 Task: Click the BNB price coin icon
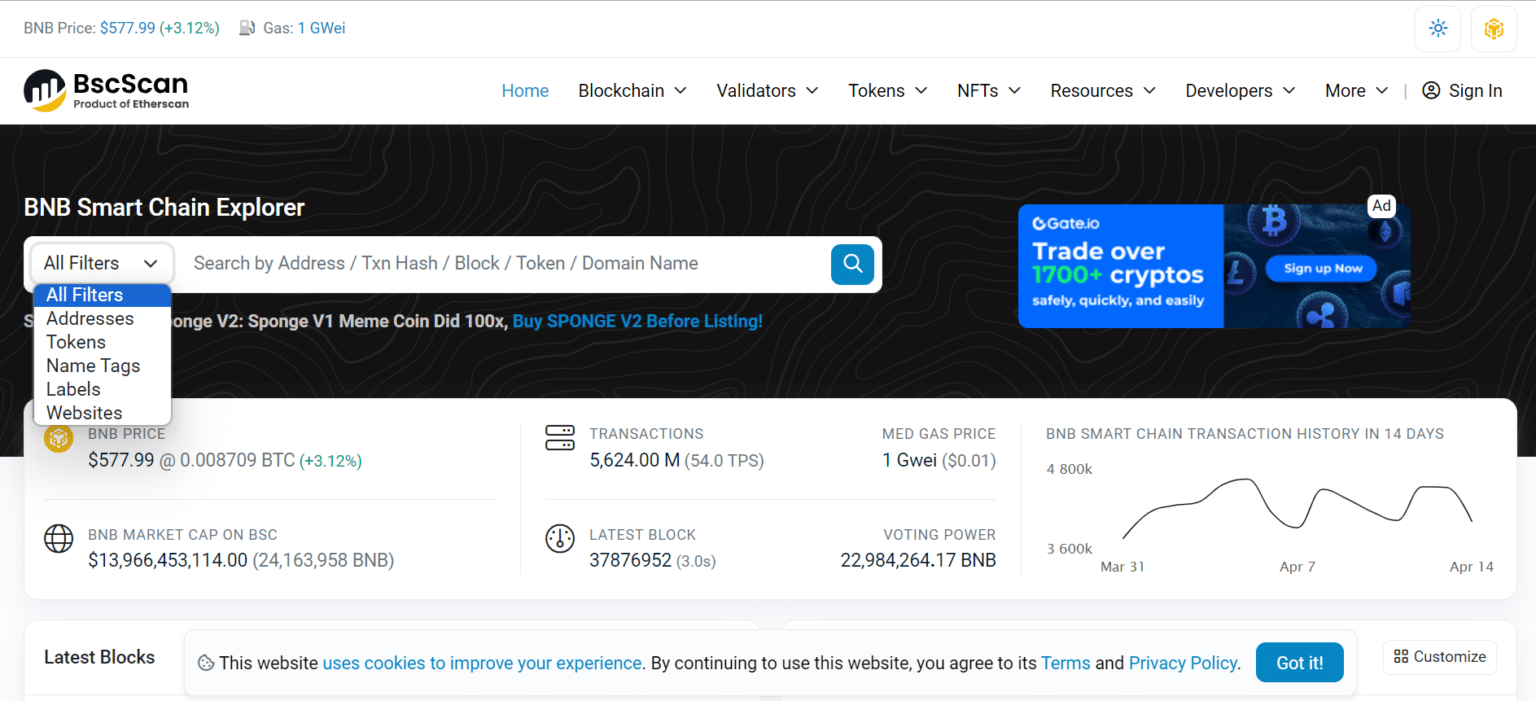(59, 438)
